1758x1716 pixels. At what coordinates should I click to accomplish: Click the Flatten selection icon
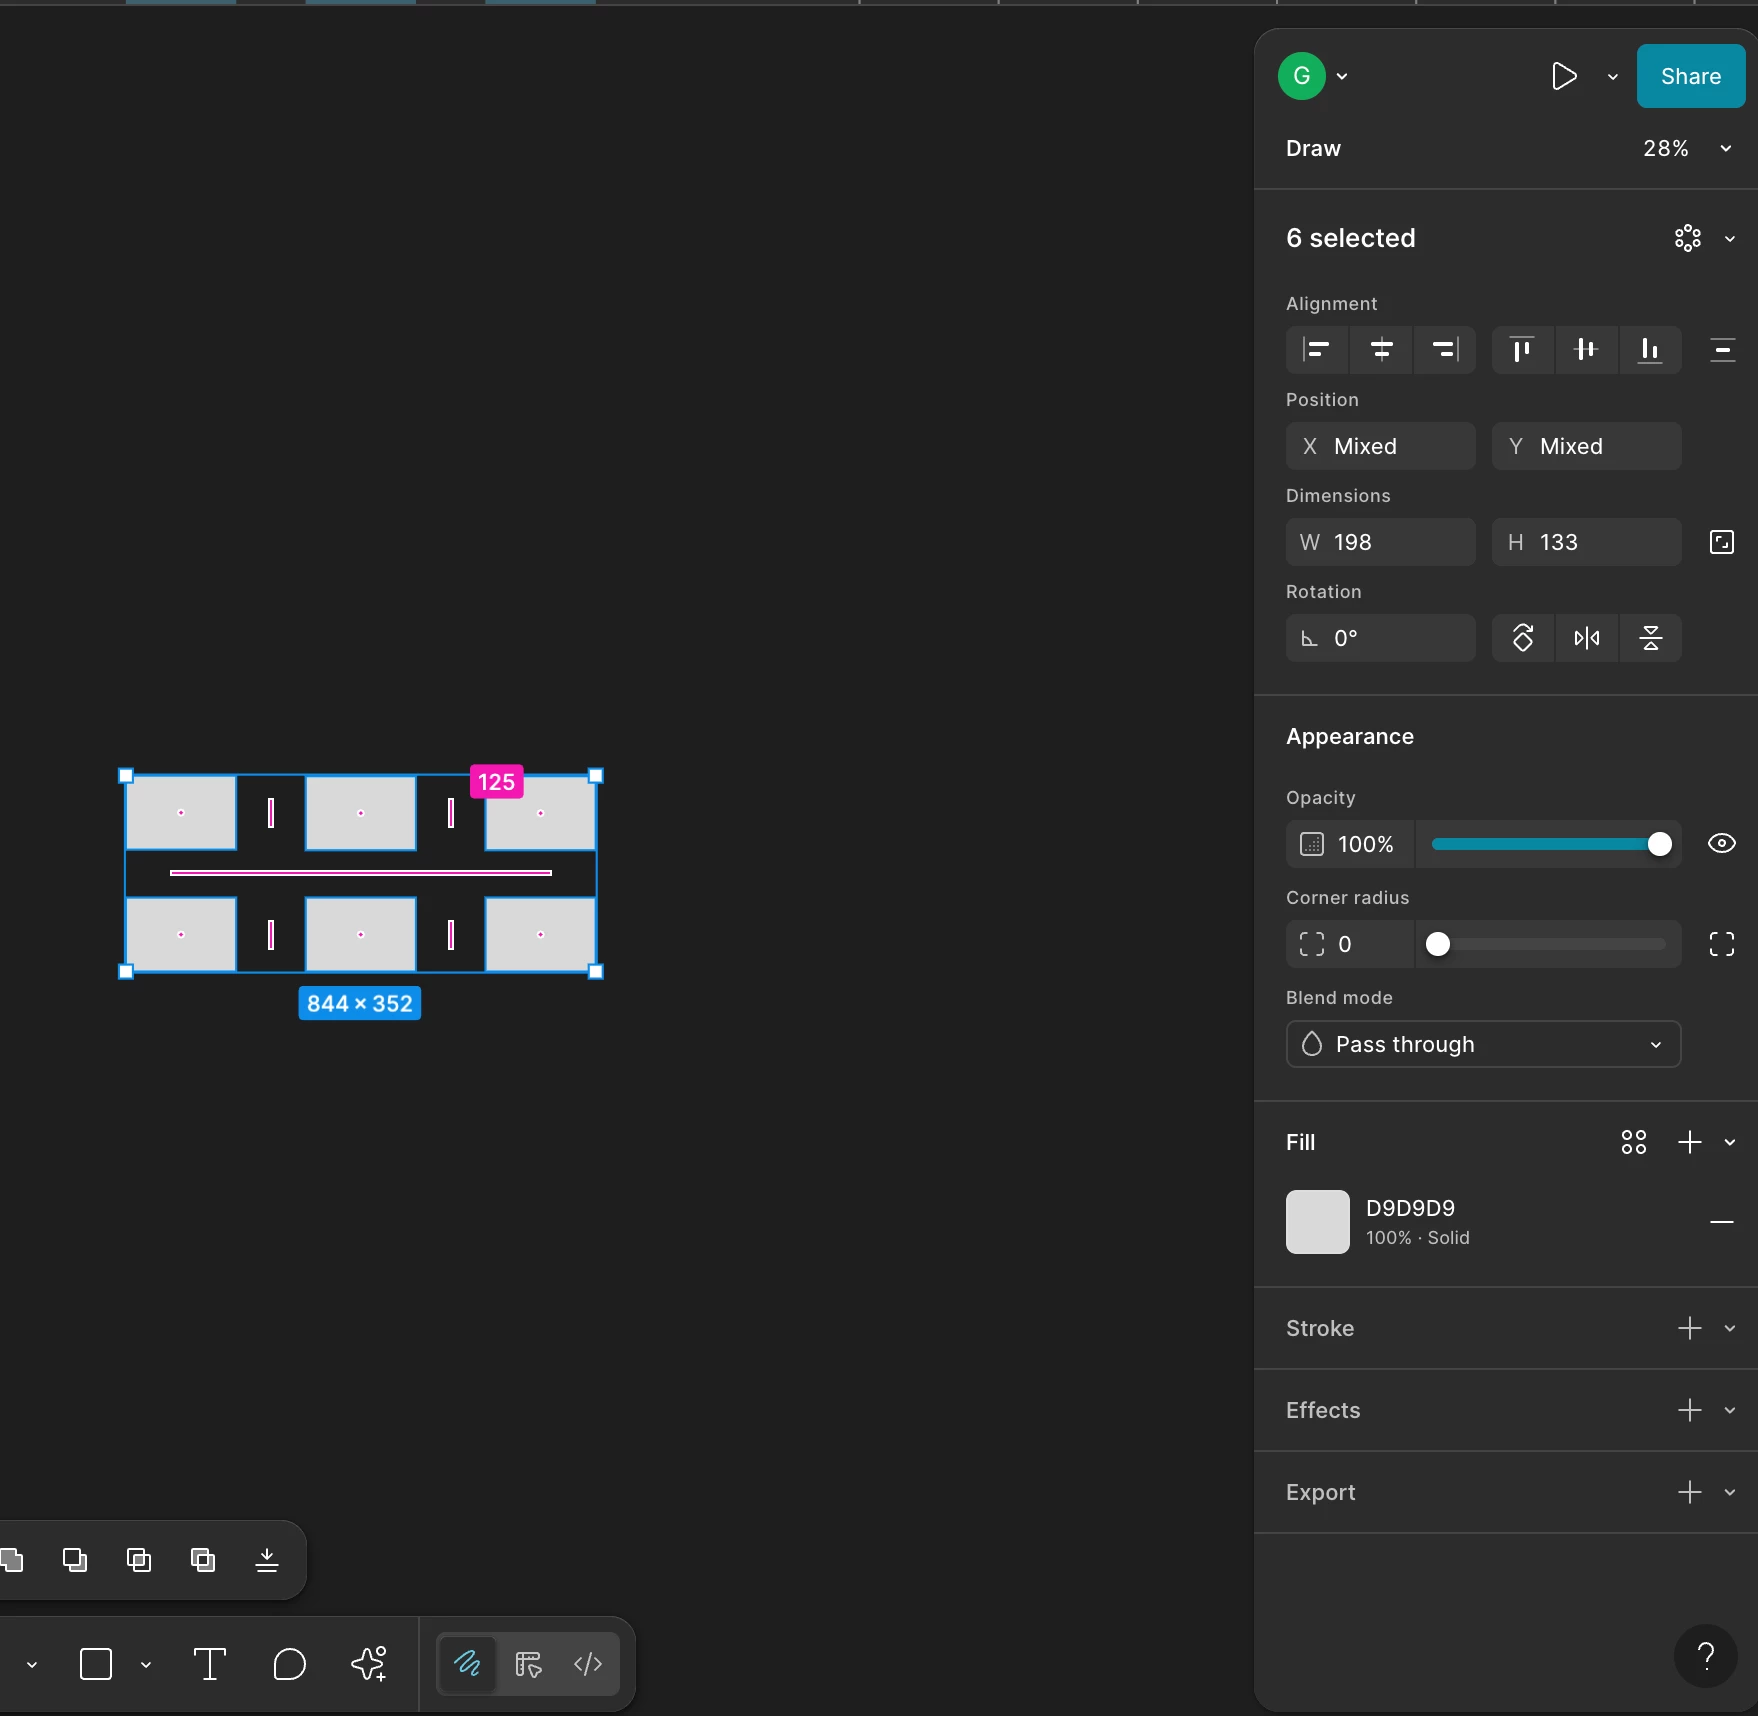coord(267,1560)
